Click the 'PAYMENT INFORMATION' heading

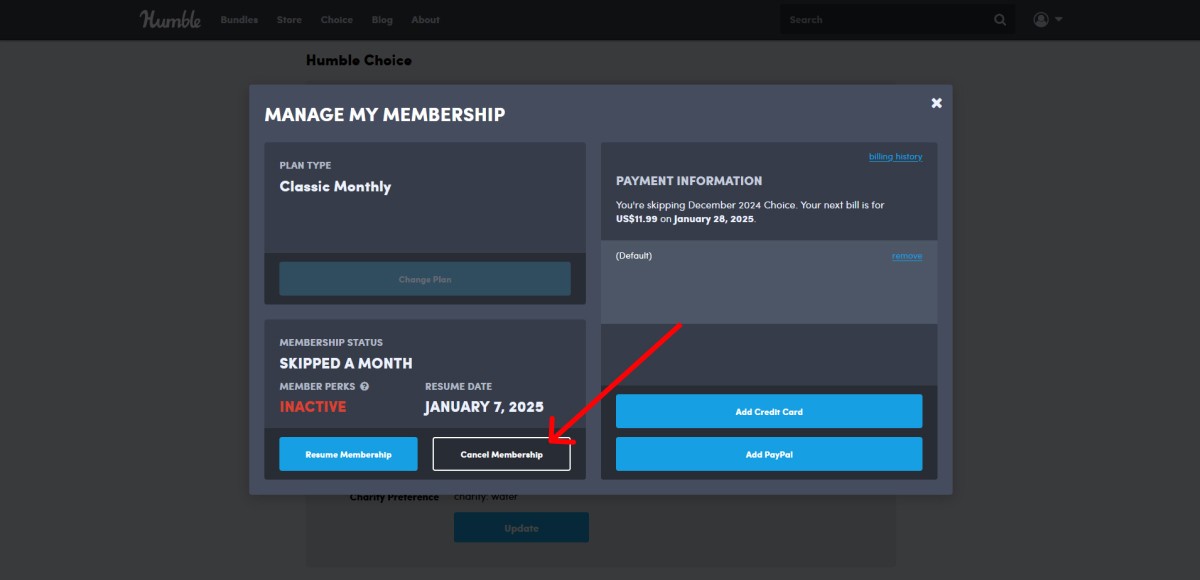point(689,181)
